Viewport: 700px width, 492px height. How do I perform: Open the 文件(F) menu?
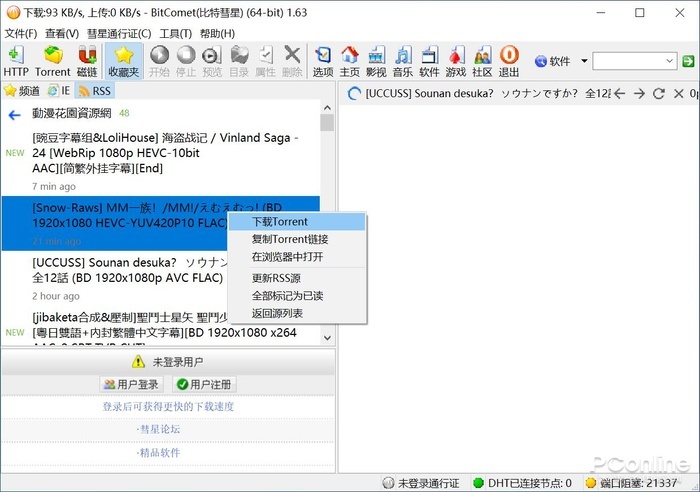[x=21, y=33]
